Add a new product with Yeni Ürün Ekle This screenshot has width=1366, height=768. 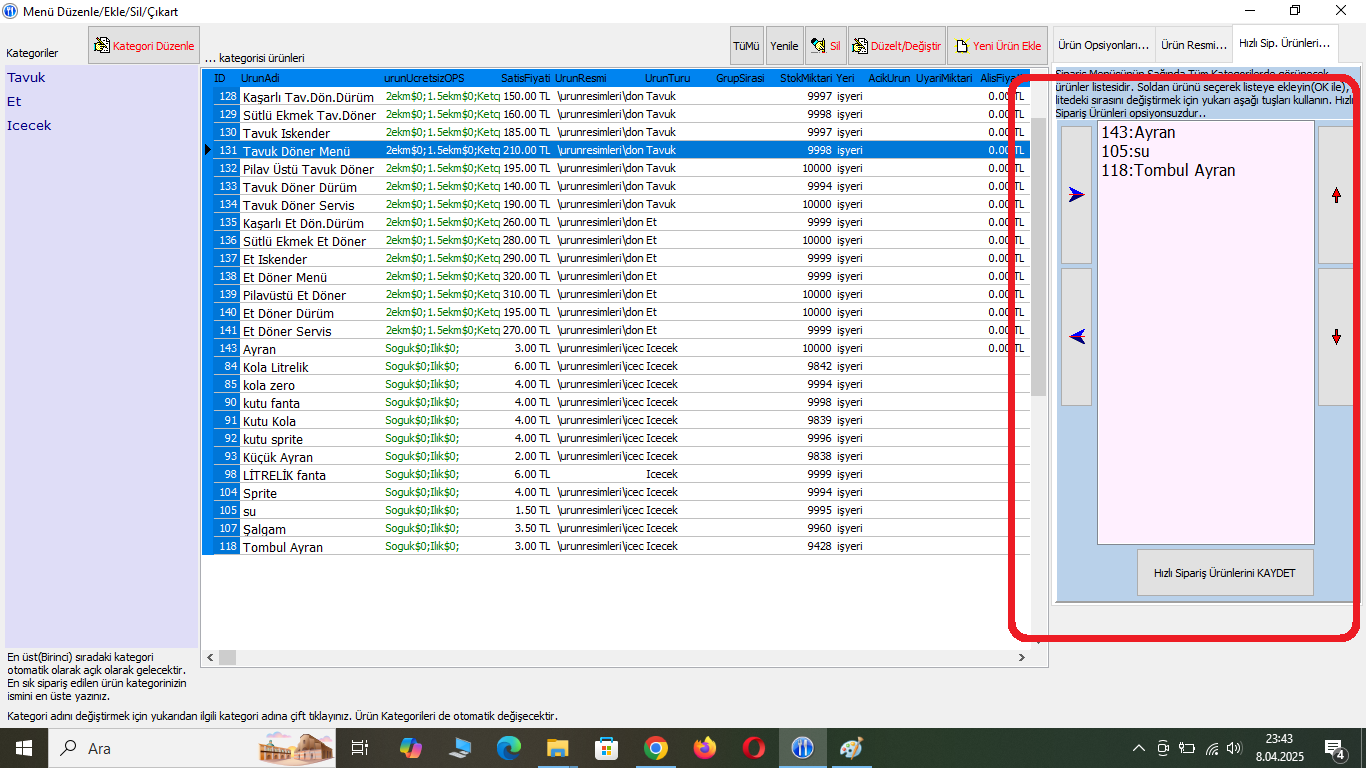coord(997,46)
